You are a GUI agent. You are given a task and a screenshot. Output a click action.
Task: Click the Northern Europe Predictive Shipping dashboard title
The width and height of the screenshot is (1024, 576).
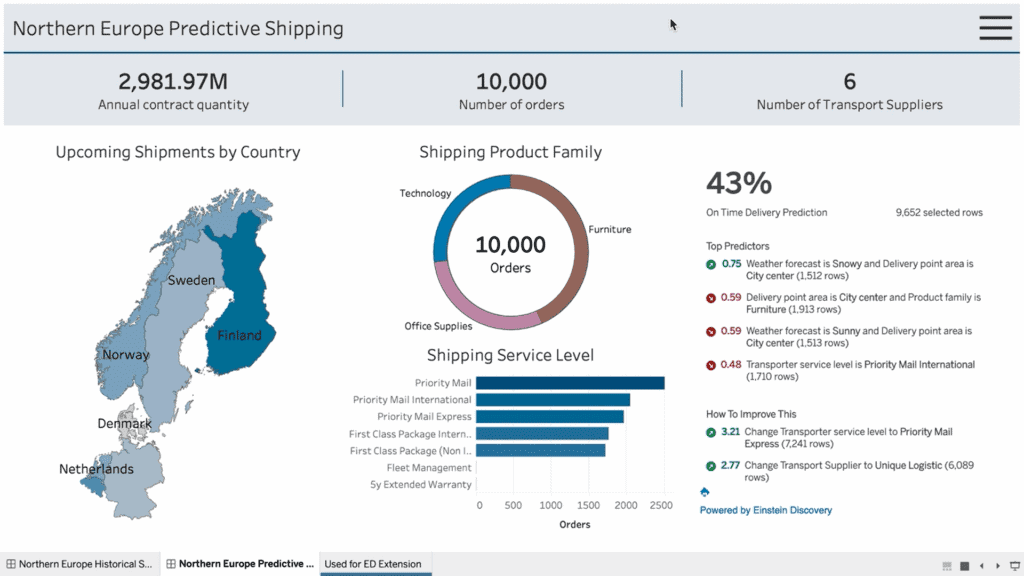click(x=178, y=28)
